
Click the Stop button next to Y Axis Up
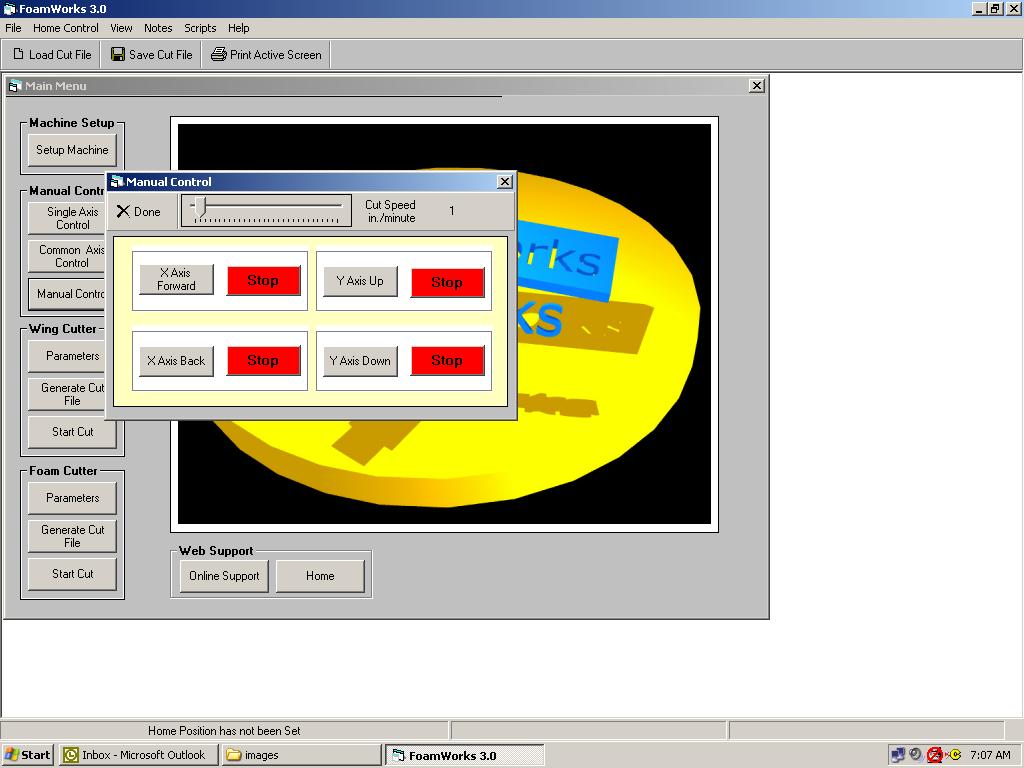pyautogui.click(x=447, y=282)
